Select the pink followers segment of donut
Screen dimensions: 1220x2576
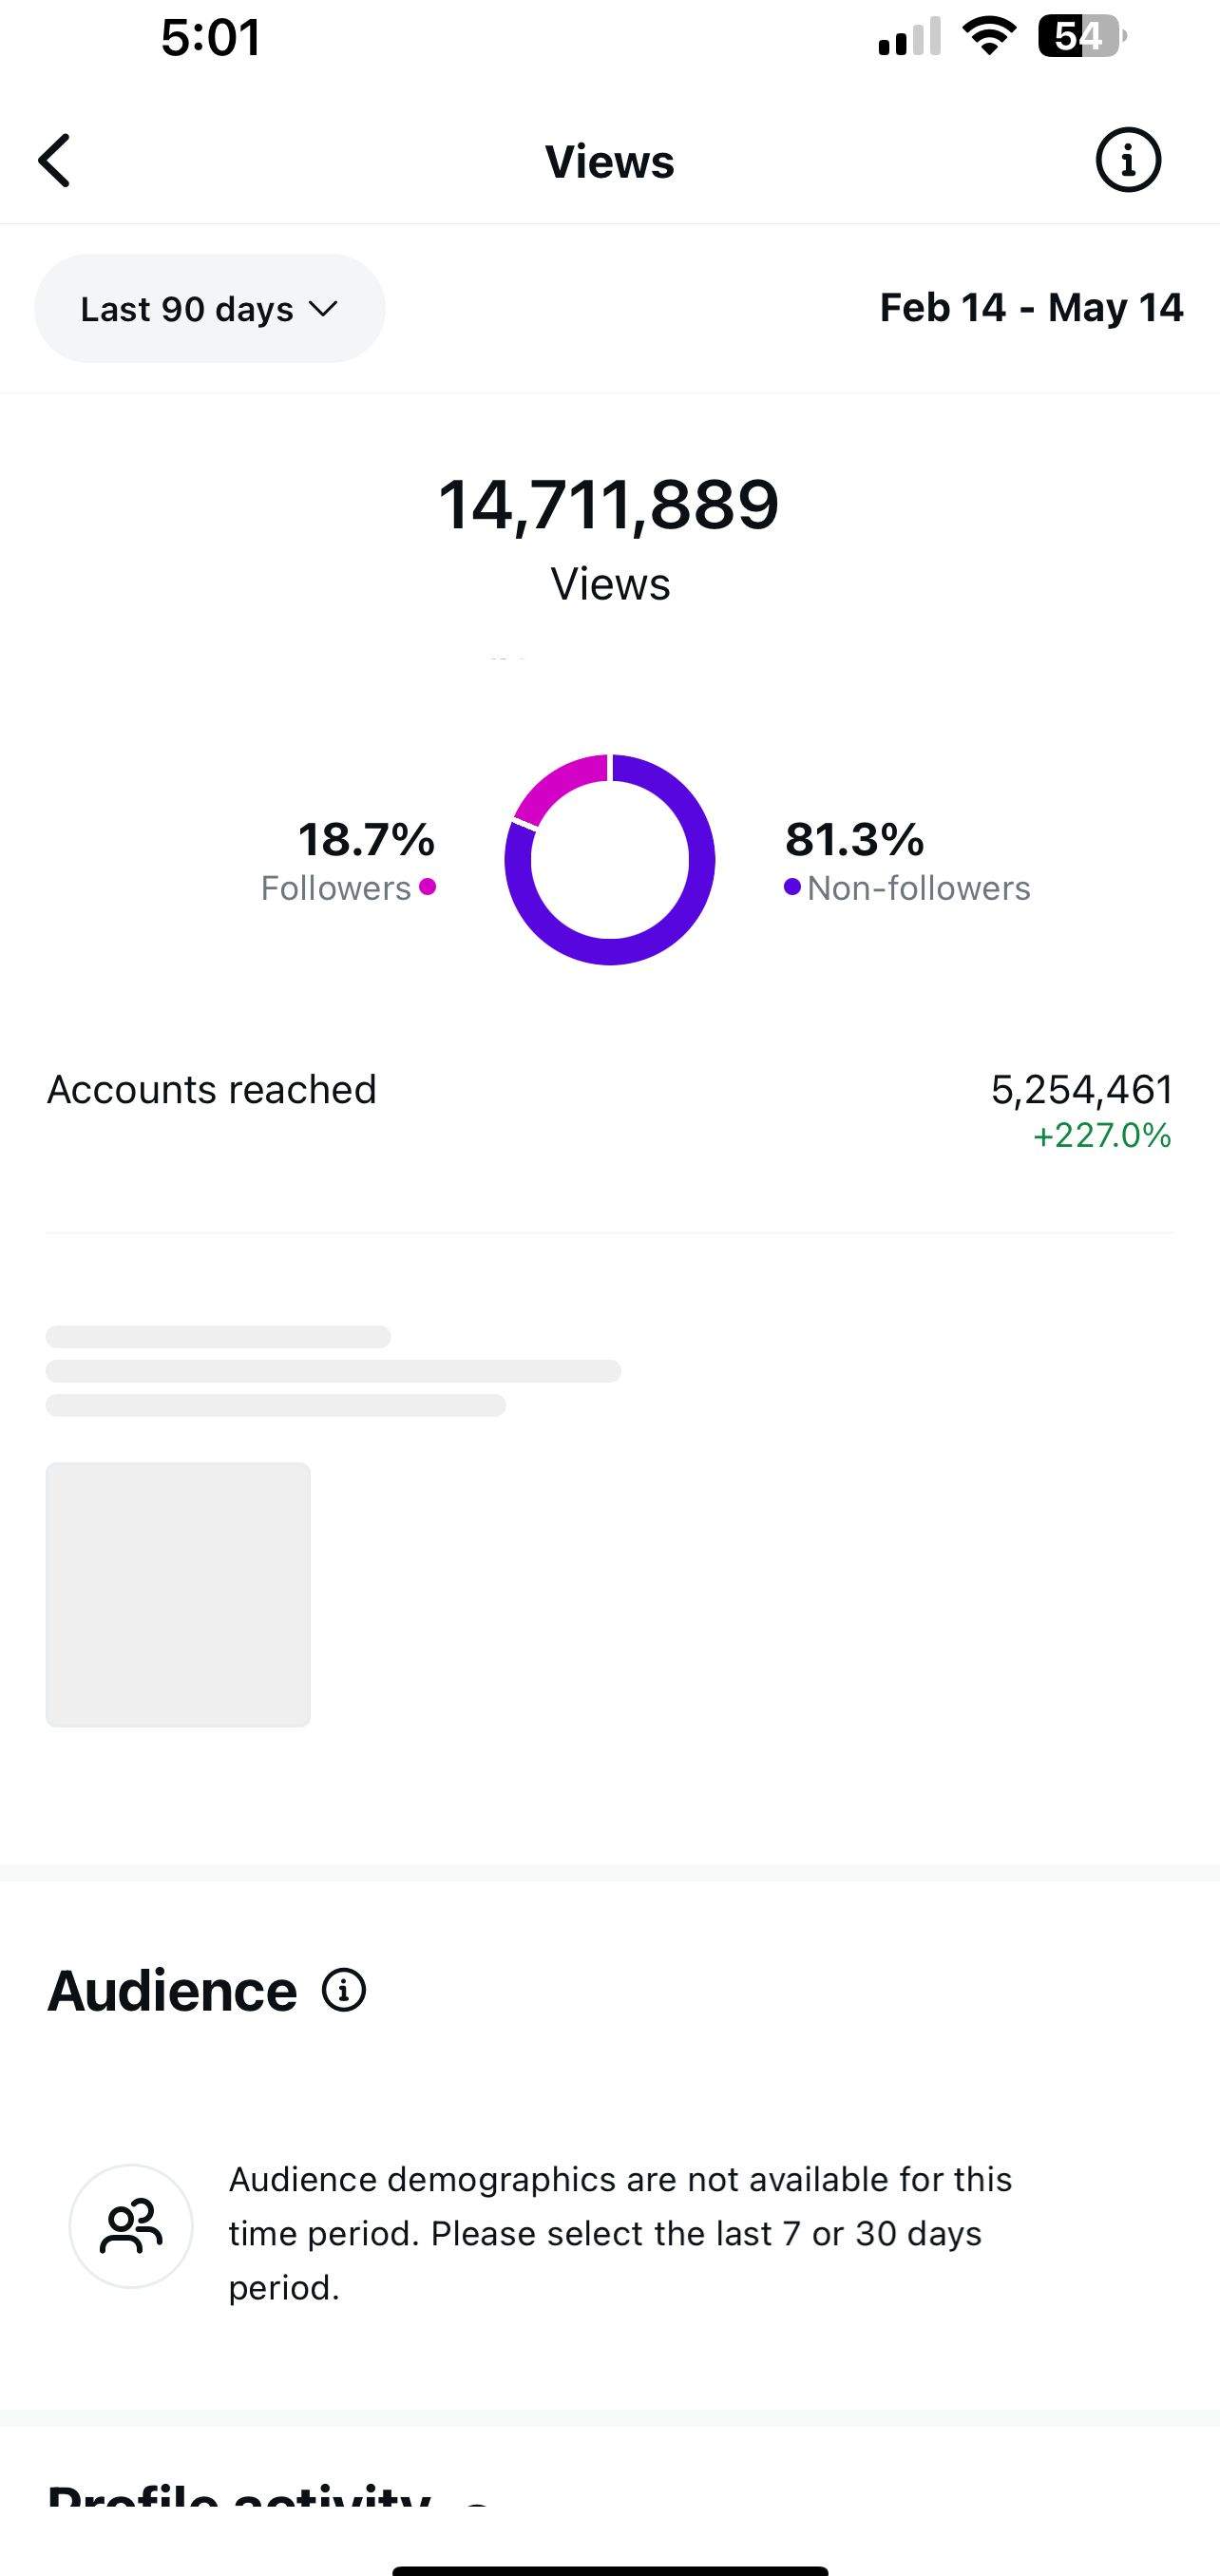[556, 785]
